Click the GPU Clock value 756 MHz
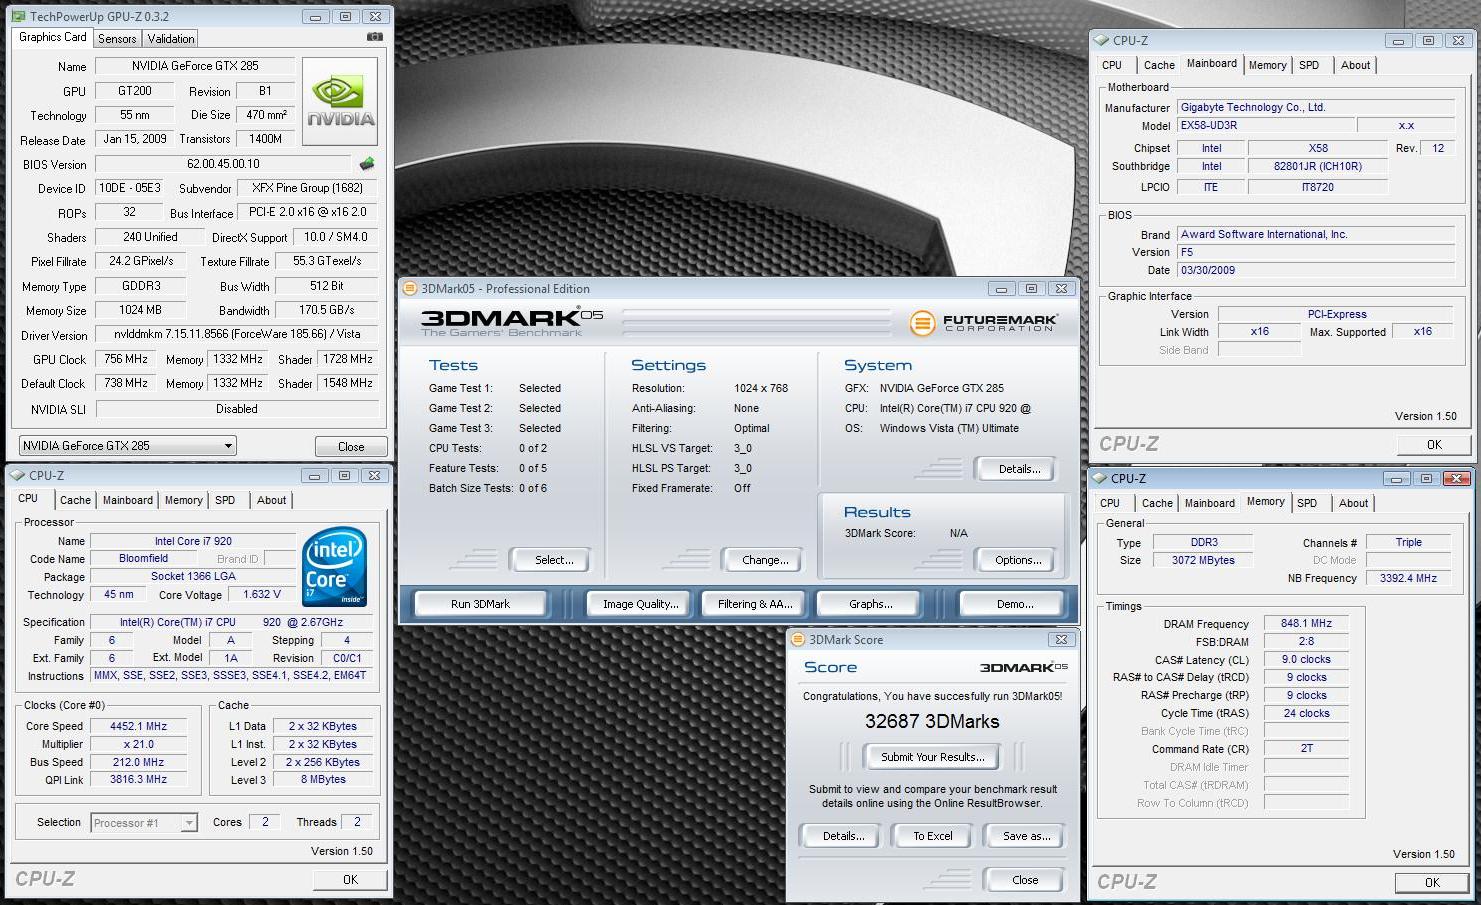 (126, 359)
